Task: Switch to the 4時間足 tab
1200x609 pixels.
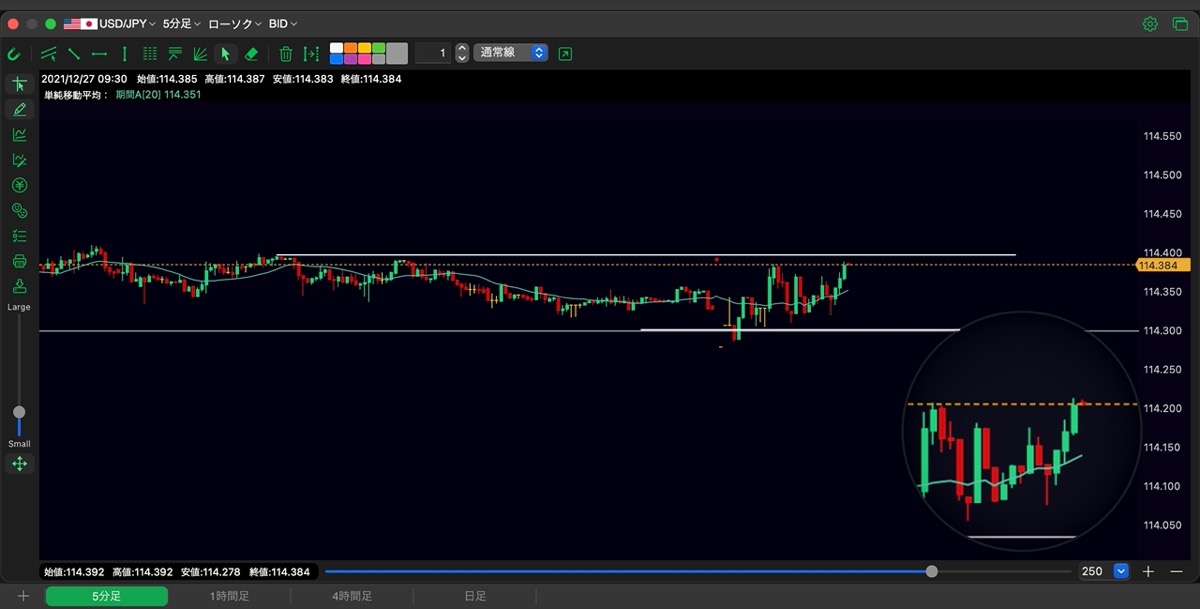Action: click(352, 596)
